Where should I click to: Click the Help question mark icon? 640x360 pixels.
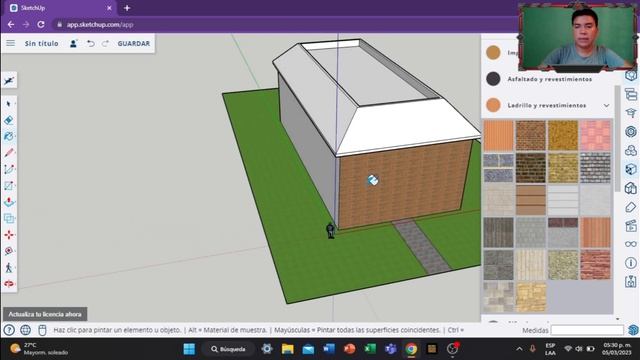tap(9, 330)
